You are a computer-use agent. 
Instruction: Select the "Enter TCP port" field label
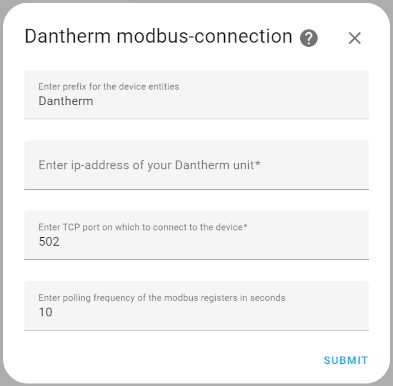pos(143,227)
